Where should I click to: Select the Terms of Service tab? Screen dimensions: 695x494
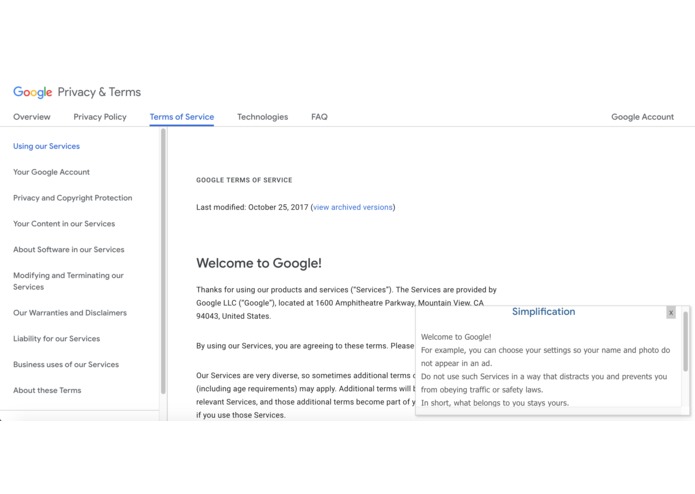tap(182, 117)
